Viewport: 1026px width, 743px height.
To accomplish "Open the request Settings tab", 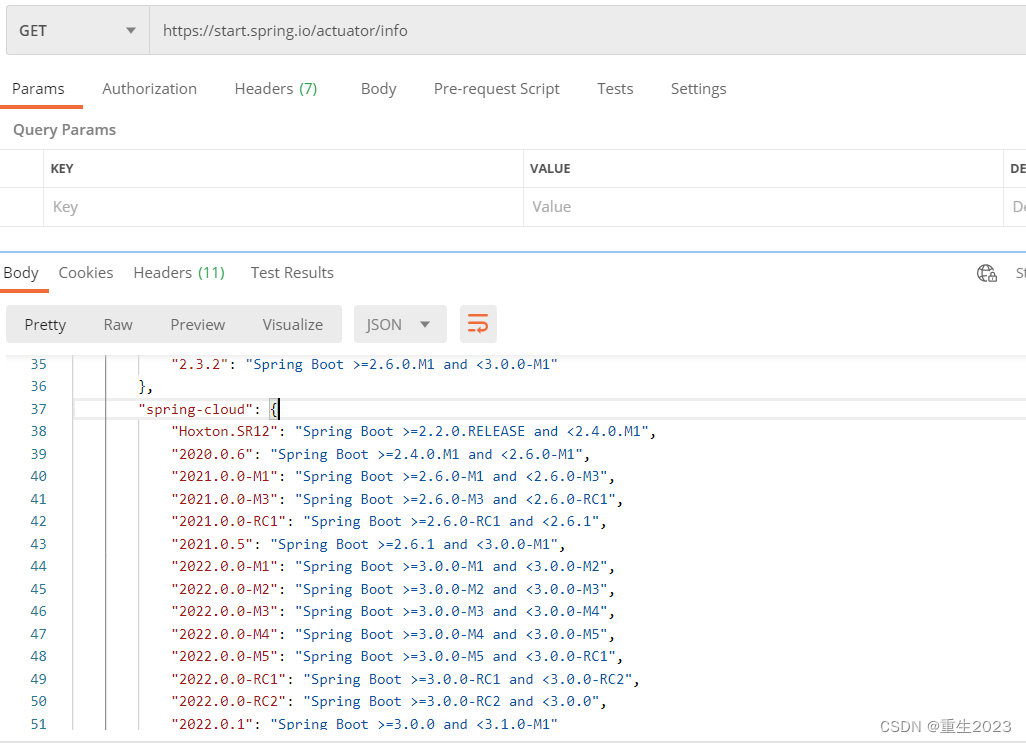I will 698,89.
